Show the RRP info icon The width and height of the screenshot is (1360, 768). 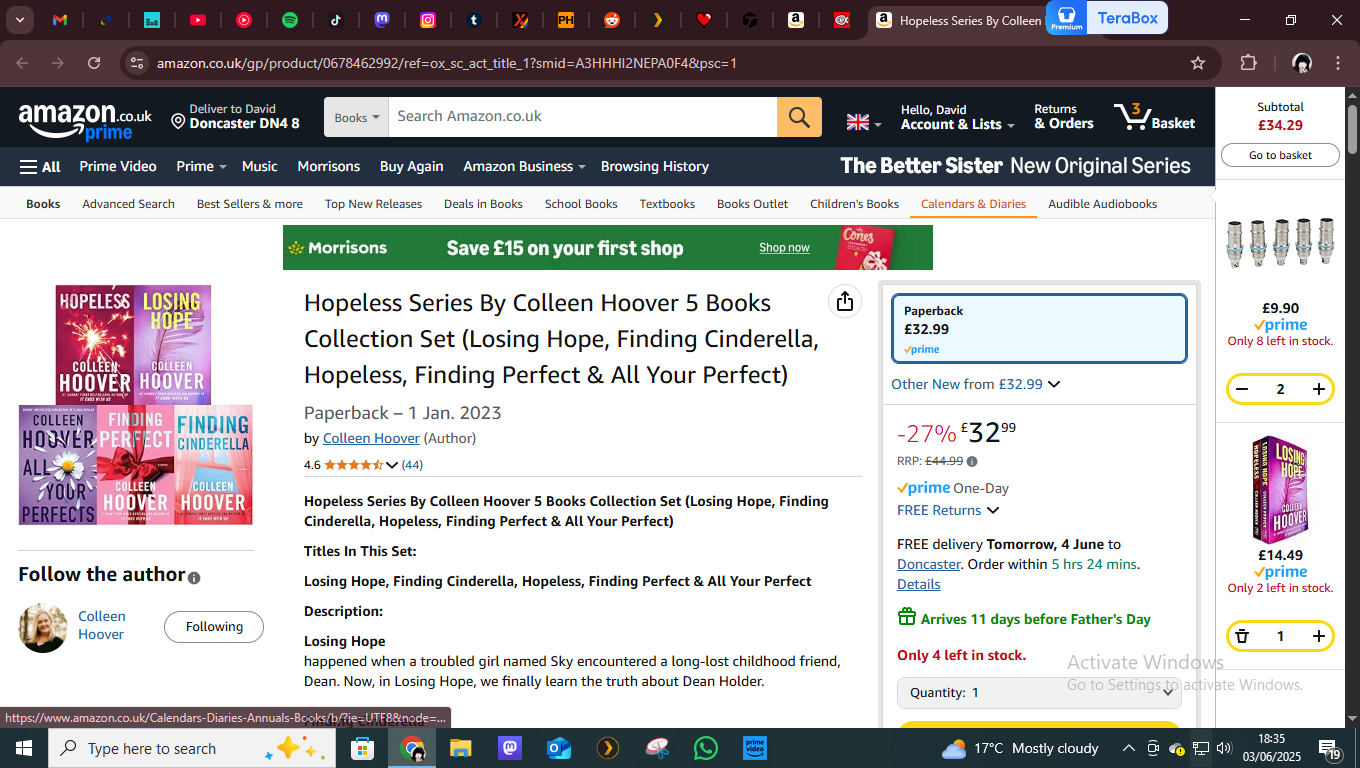[x=972, y=461]
